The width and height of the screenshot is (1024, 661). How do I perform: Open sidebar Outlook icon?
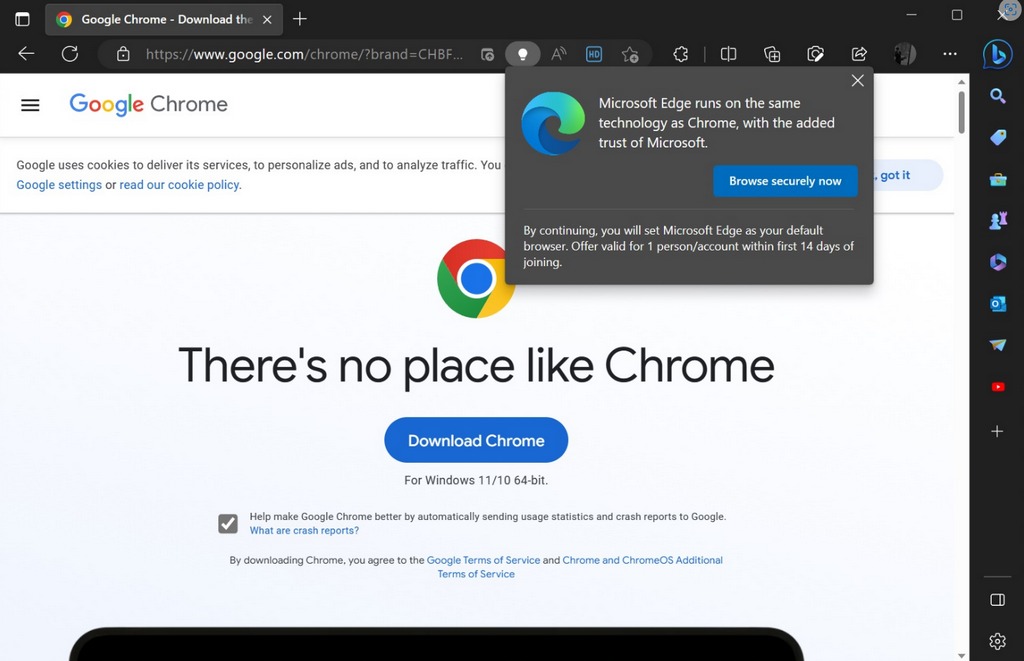(x=997, y=304)
